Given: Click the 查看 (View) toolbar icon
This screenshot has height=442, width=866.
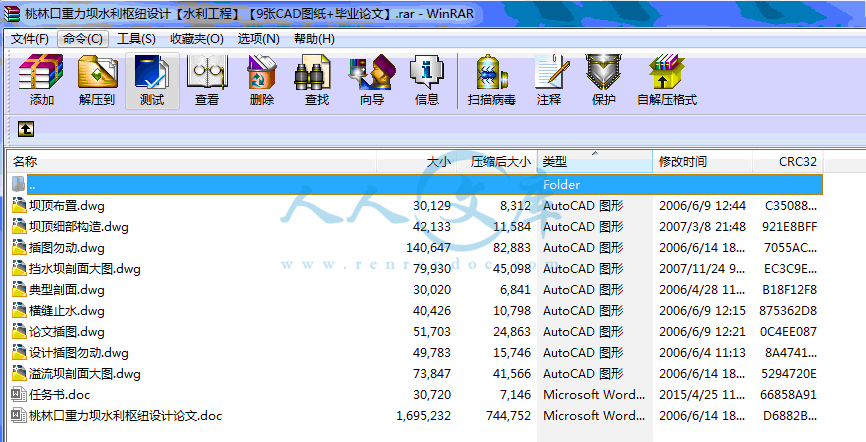Looking at the screenshot, I should (207, 72).
